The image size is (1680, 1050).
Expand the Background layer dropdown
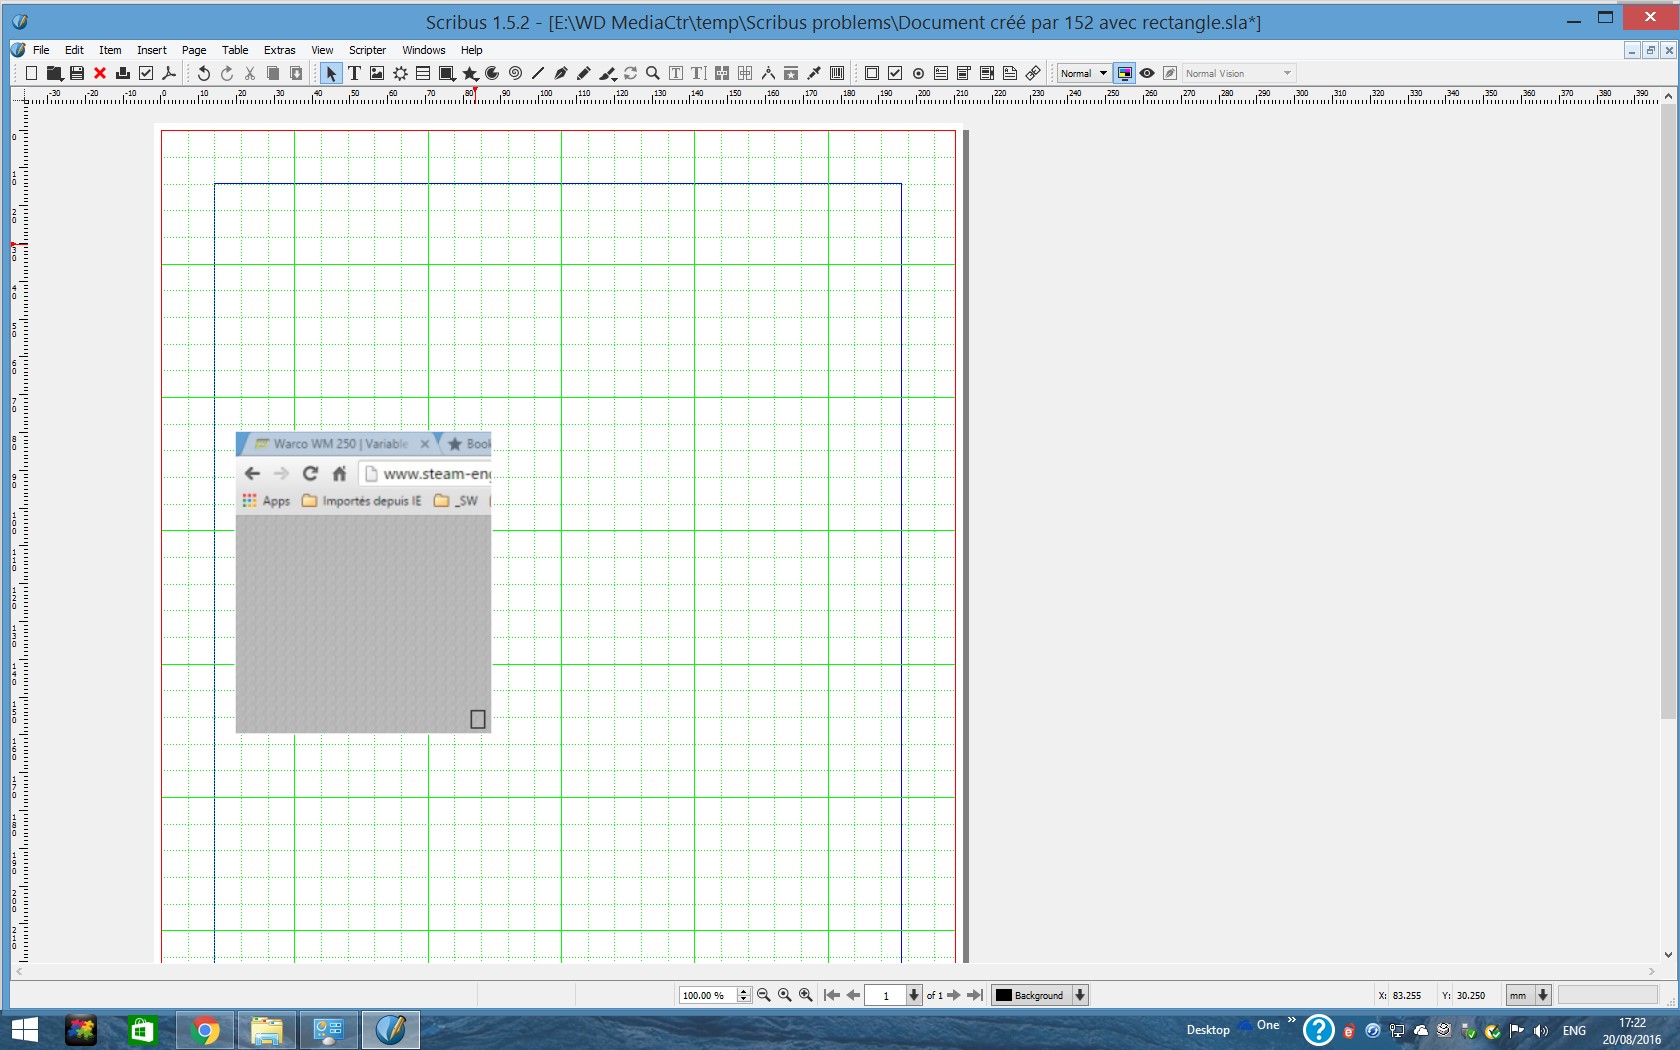1080,995
